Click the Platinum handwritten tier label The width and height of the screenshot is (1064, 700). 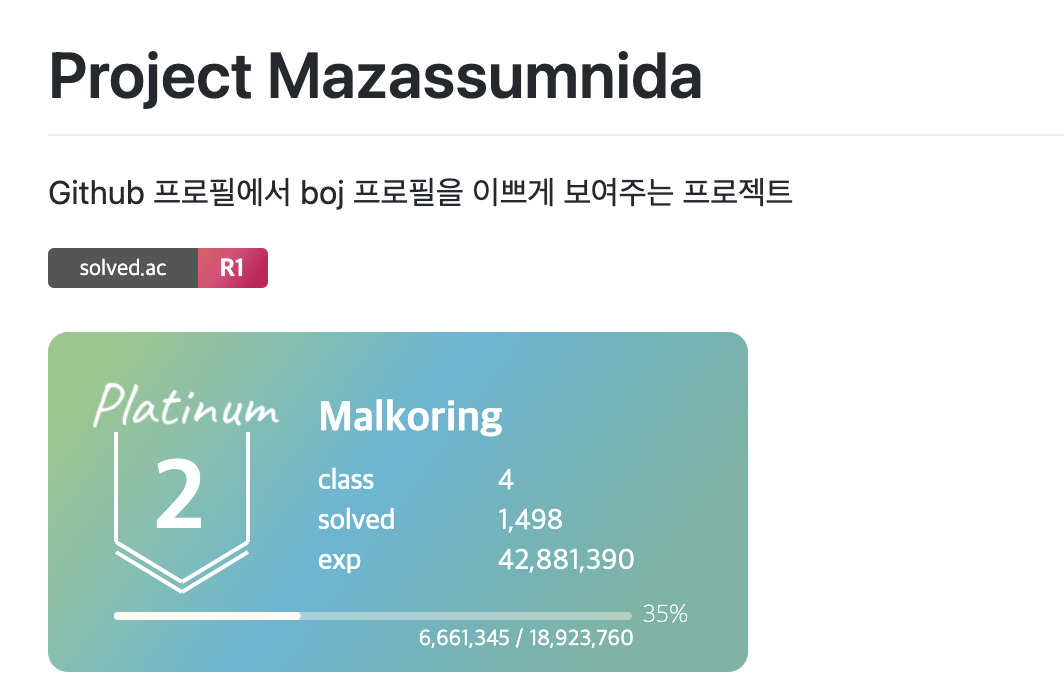point(185,406)
